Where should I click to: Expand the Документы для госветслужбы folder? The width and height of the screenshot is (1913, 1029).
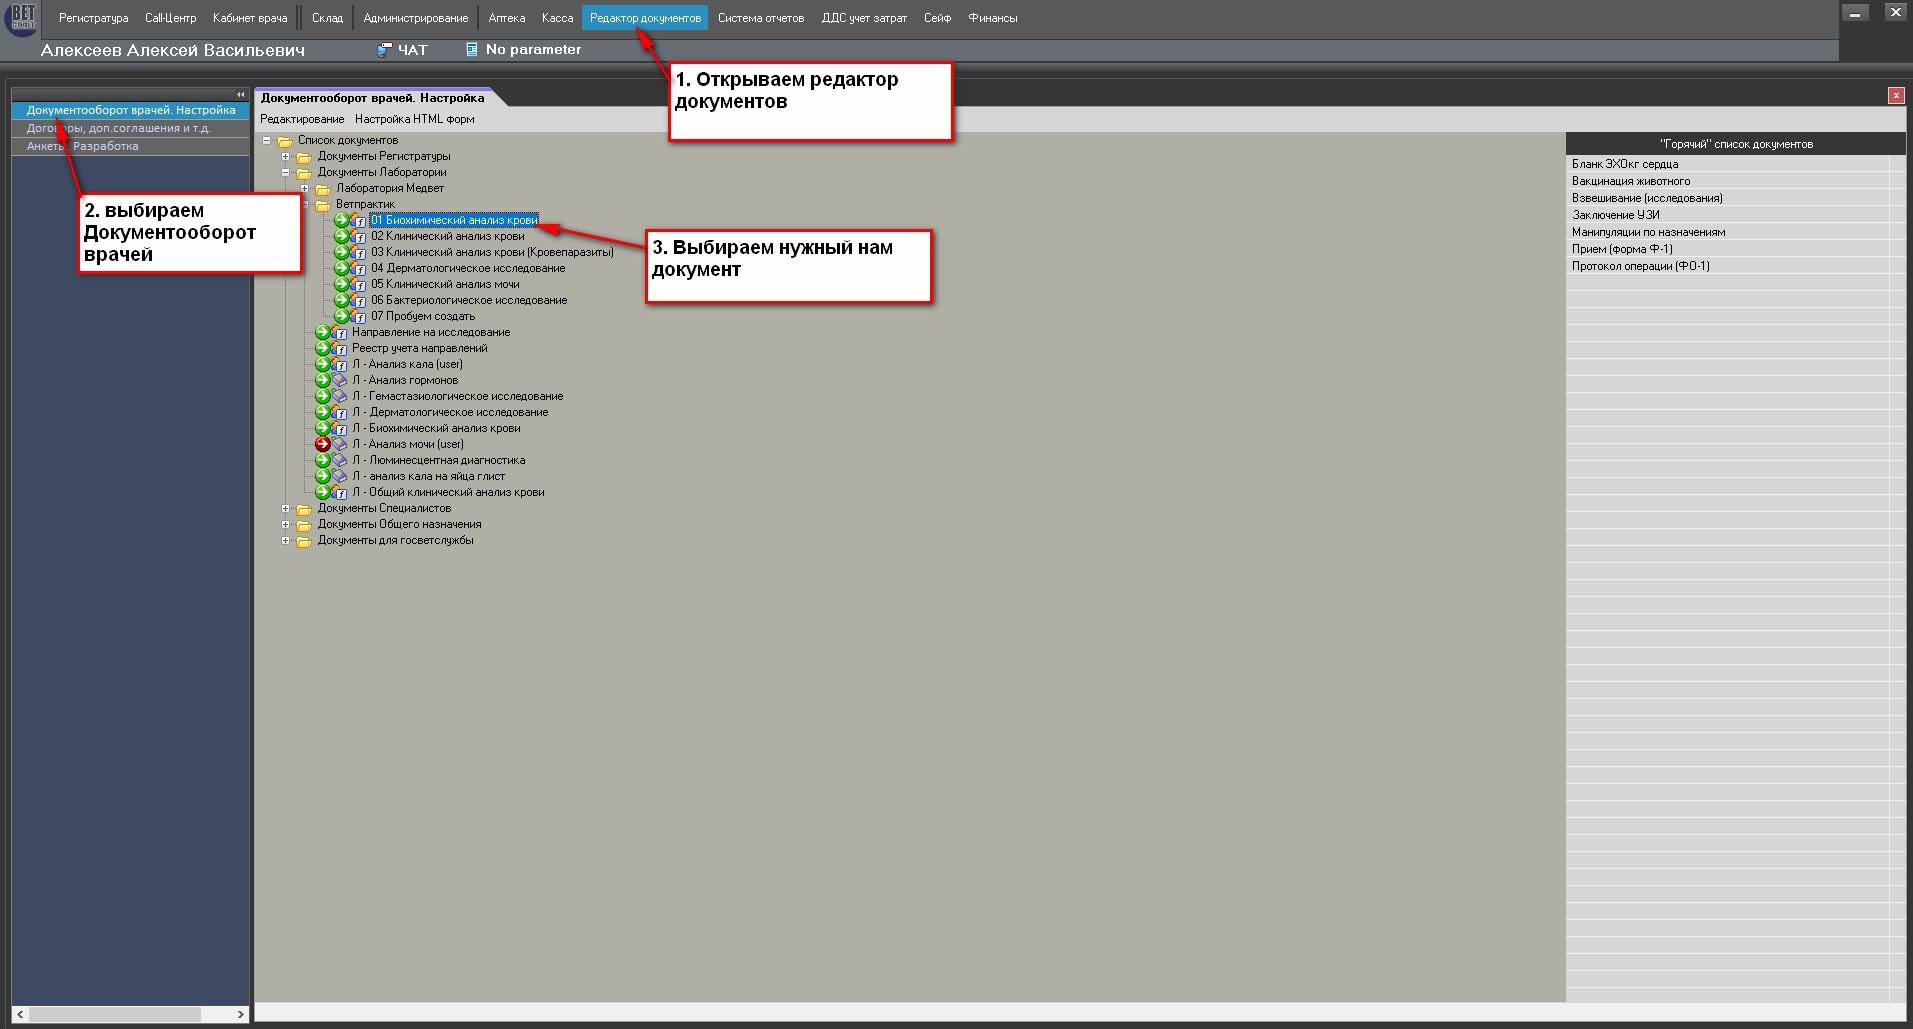click(x=286, y=541)
